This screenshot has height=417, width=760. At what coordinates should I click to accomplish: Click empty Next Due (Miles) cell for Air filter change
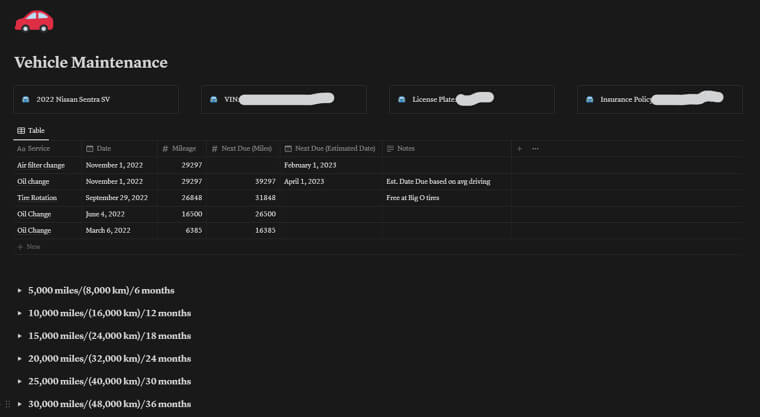243,165
